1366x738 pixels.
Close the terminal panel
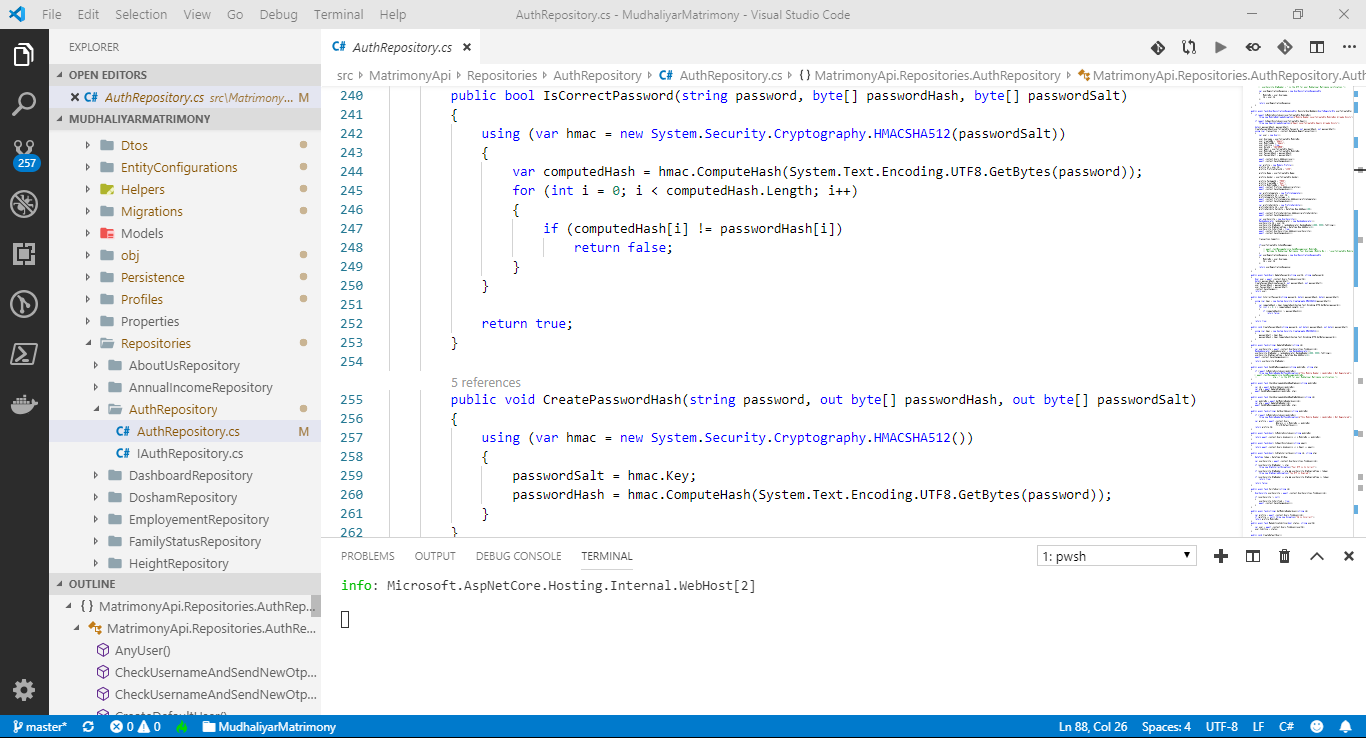[x=1349, y=556]
